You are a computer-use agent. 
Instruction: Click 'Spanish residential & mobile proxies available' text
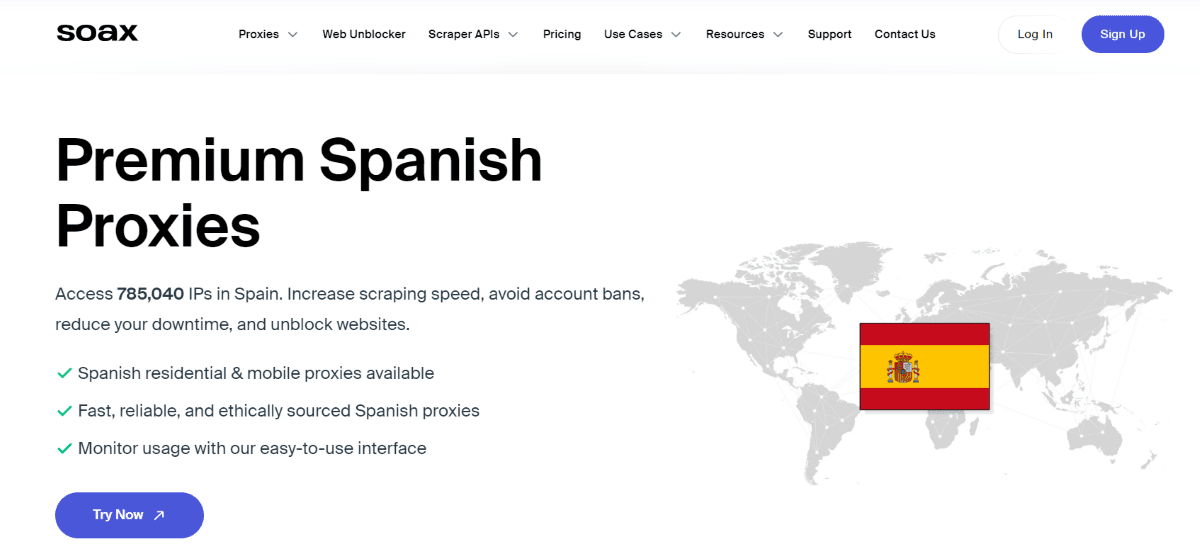pyautogui.click(x=256, y=373)
